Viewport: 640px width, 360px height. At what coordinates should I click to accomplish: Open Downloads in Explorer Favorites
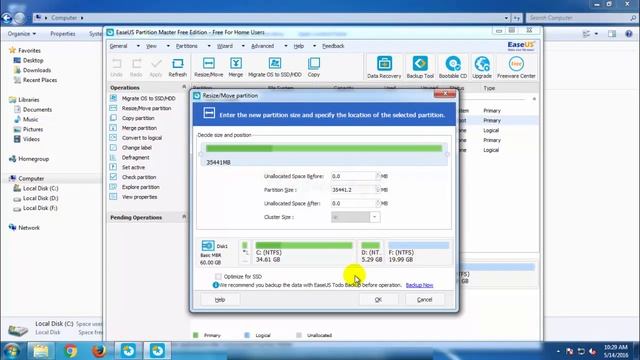(x=36, y=70)
